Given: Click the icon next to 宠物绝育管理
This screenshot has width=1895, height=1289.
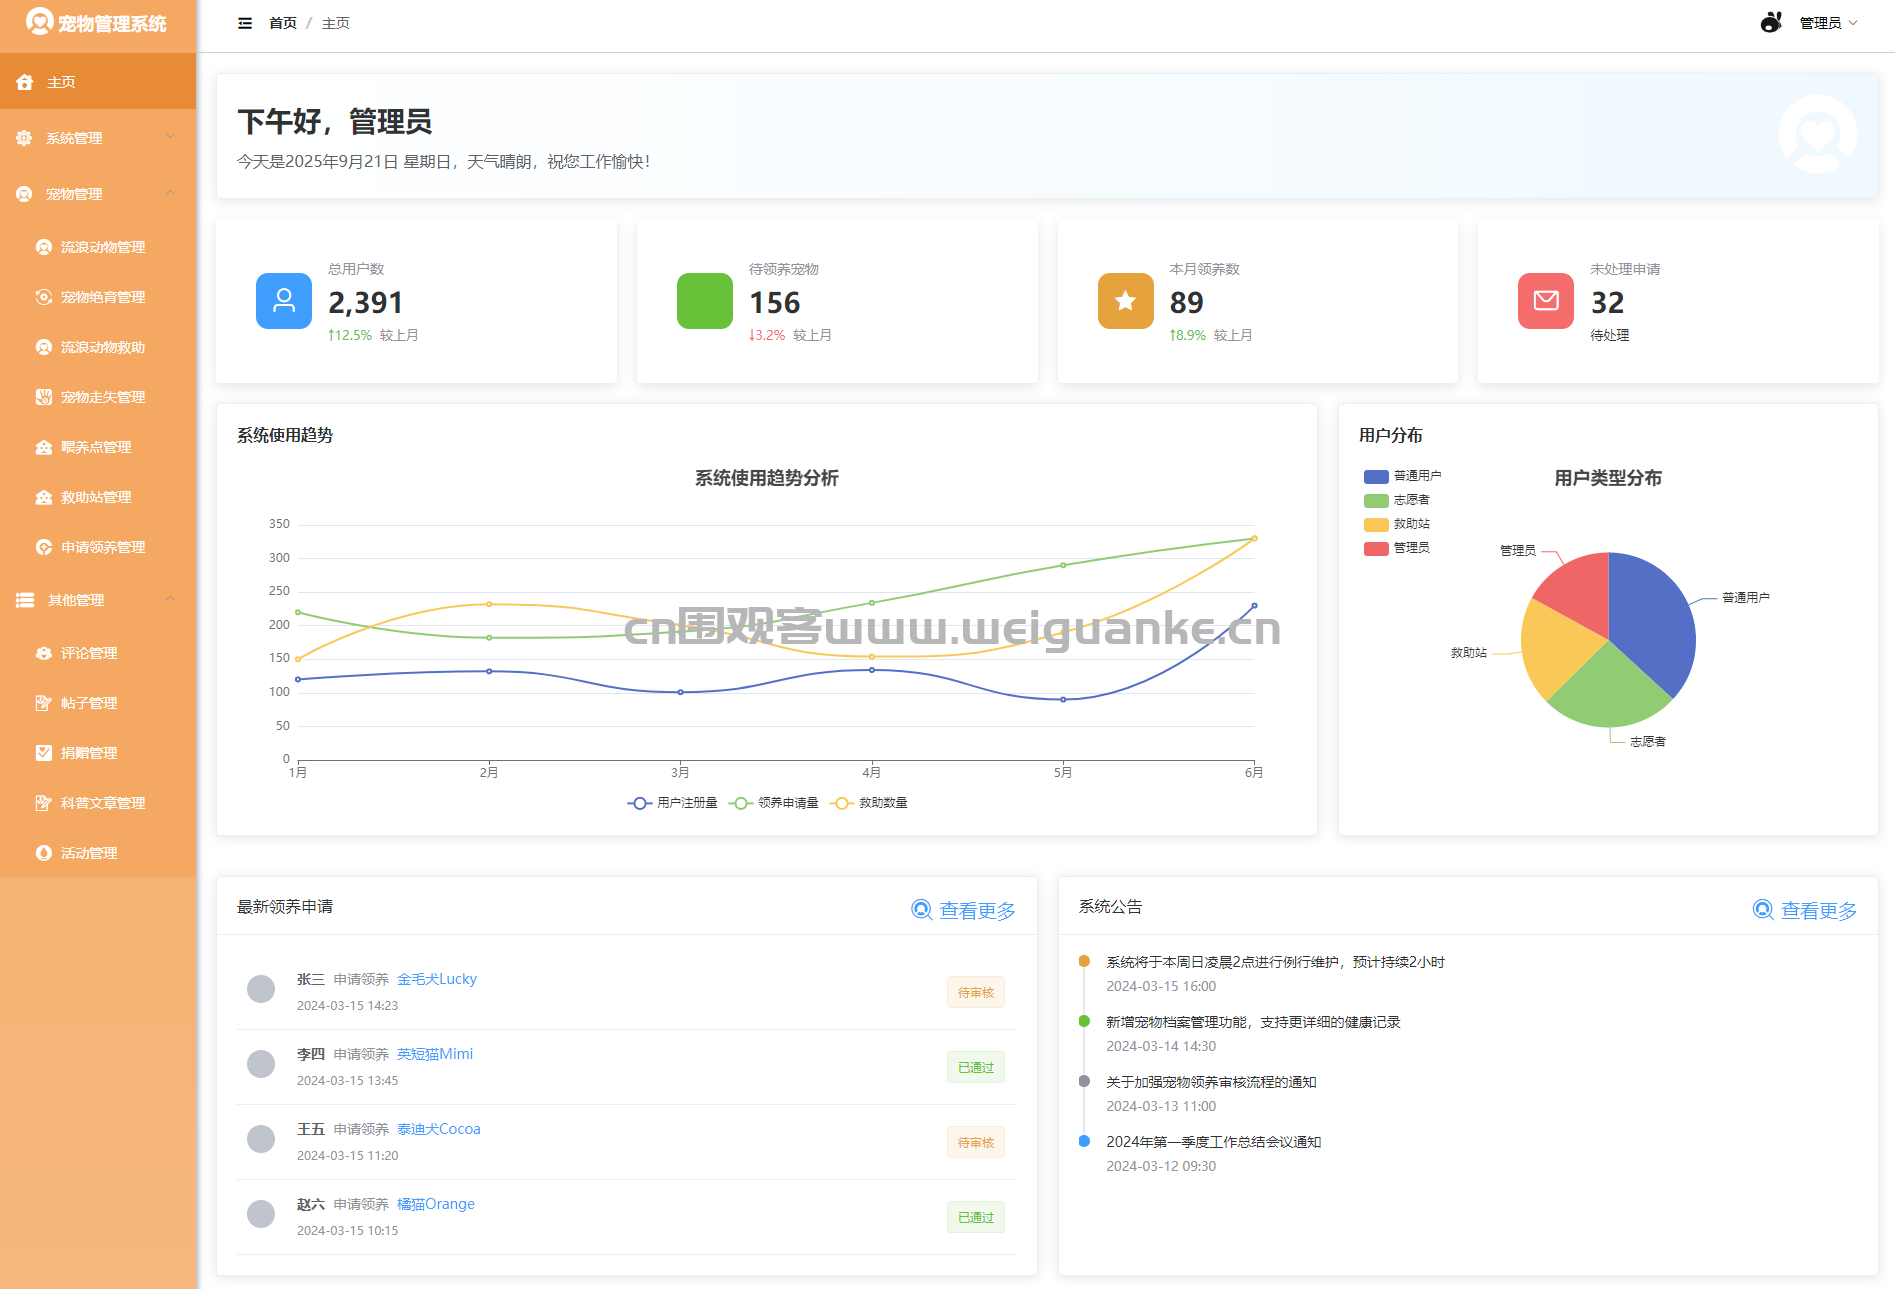Looking at the screenshot, I should point(44,297).
